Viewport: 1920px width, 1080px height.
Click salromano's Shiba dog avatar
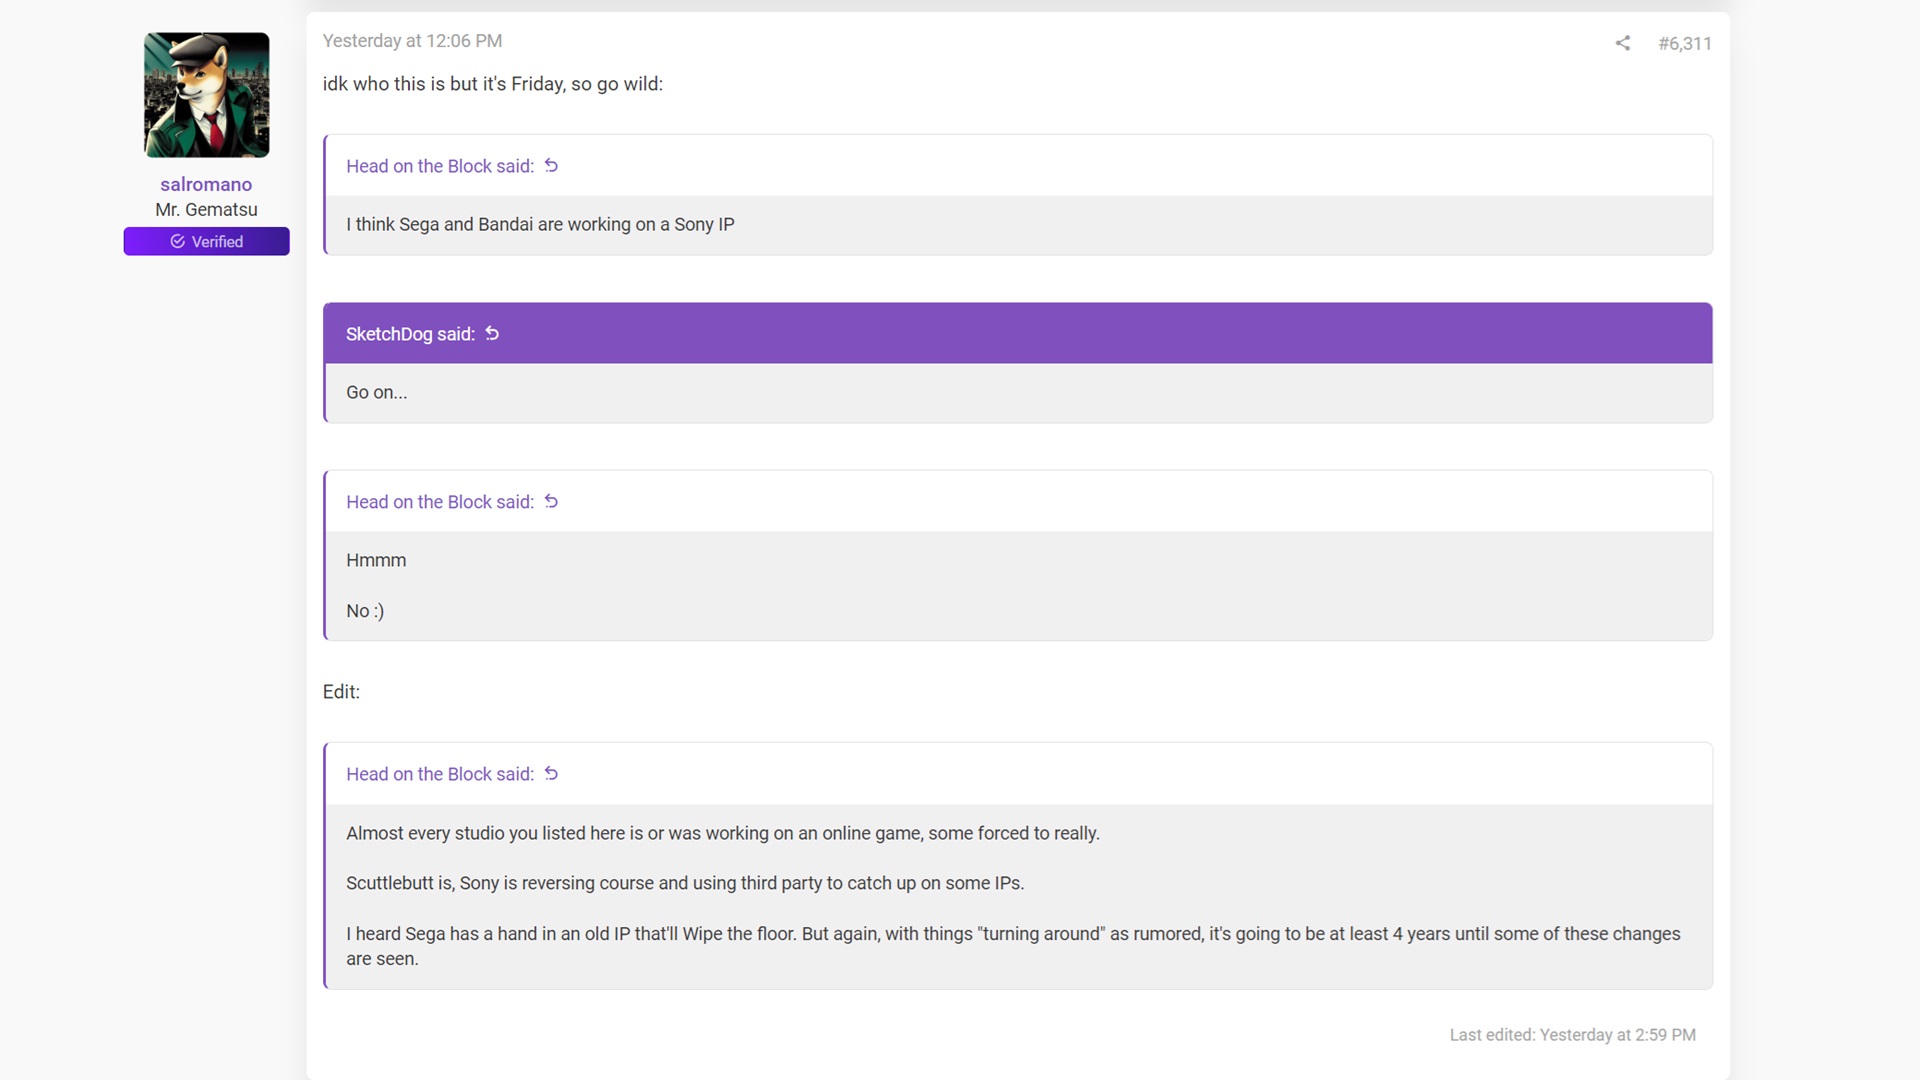coord(206,95)
